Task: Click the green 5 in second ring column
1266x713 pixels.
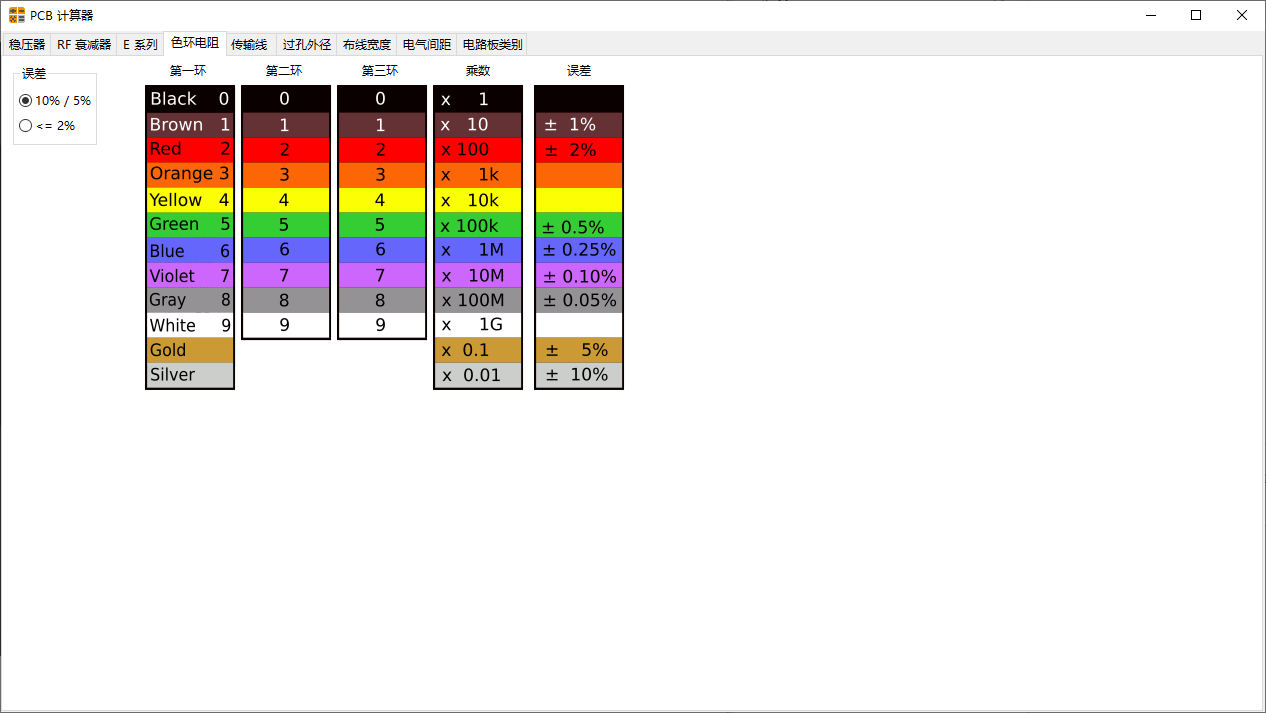Action: click(285, 225)
